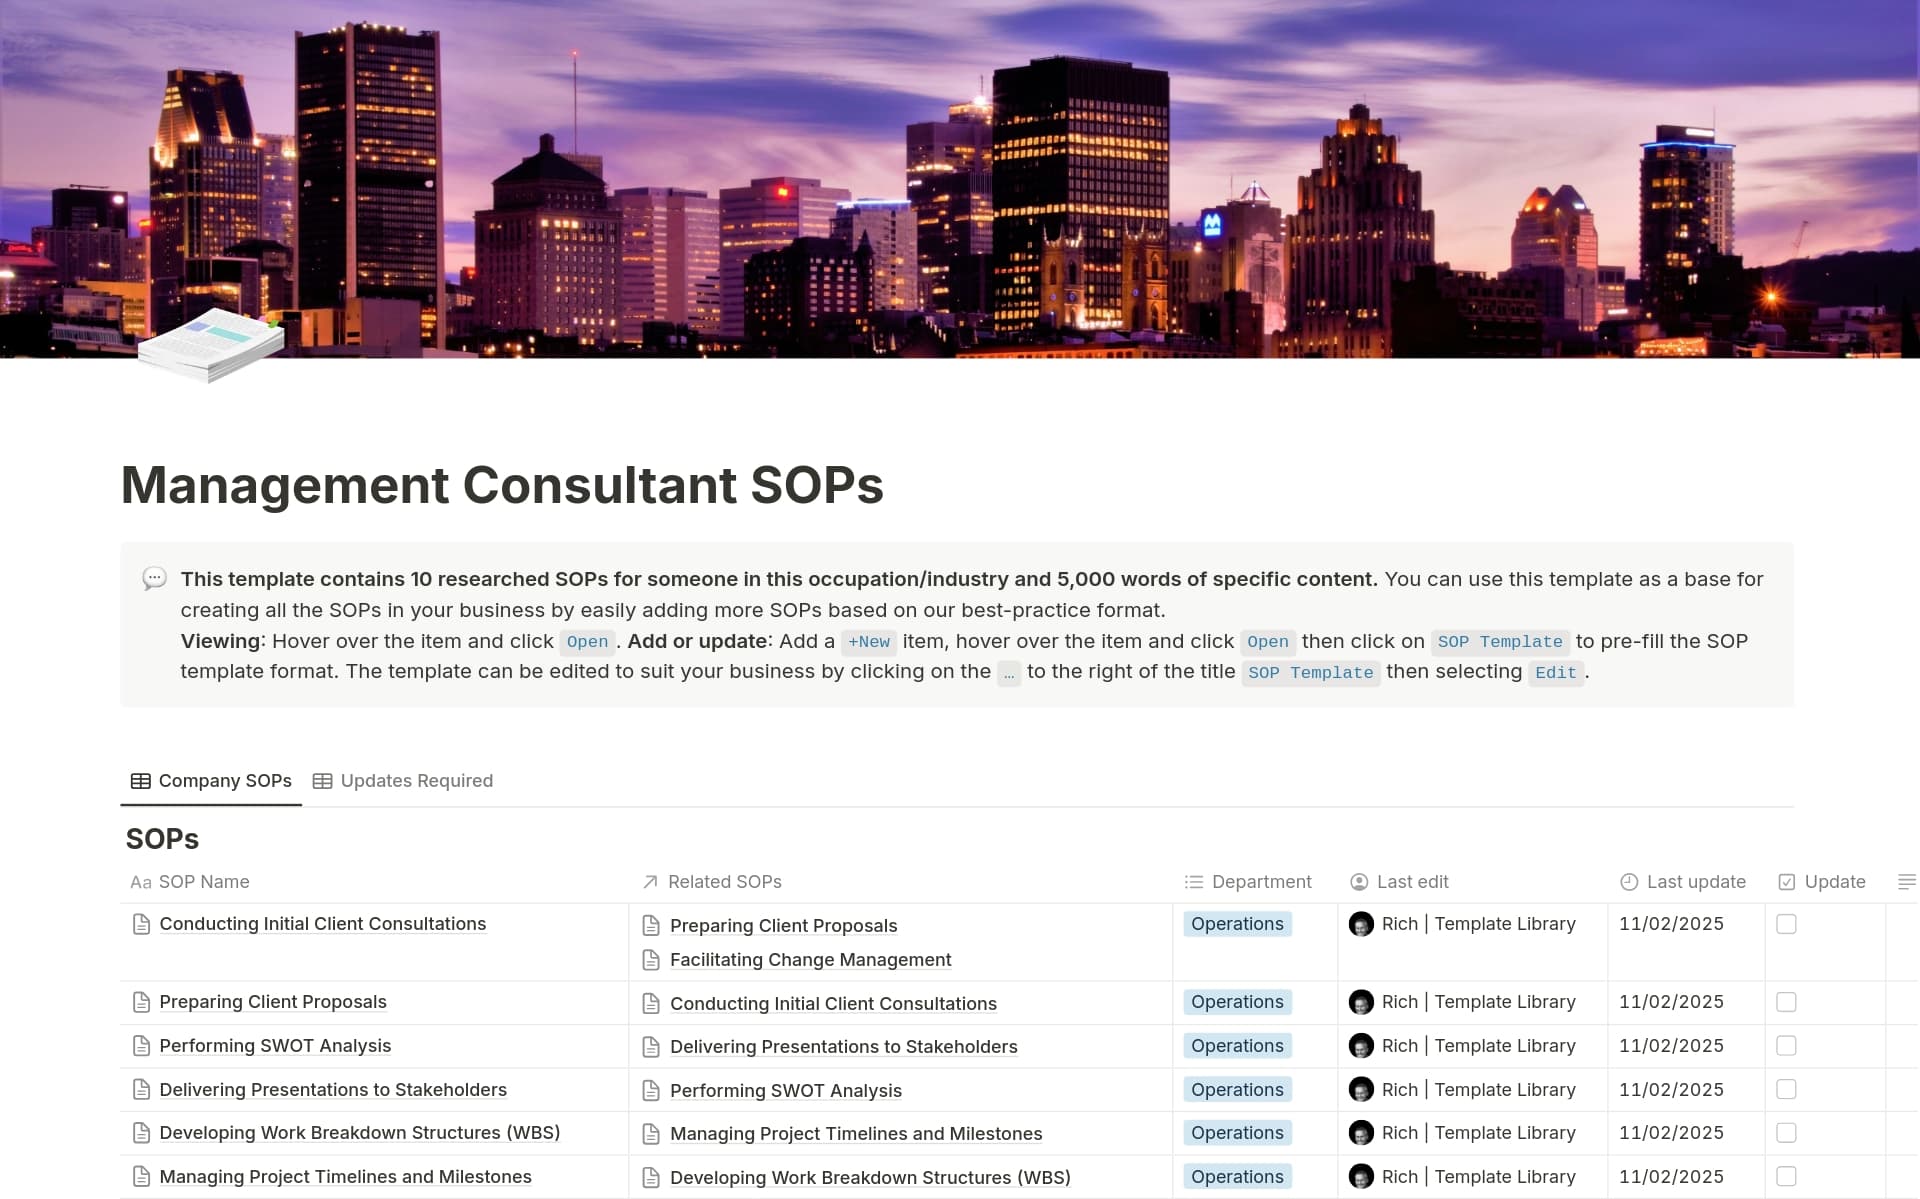Open related SOP Facilitating Change Management
1920x1199 pixels.
810,960
